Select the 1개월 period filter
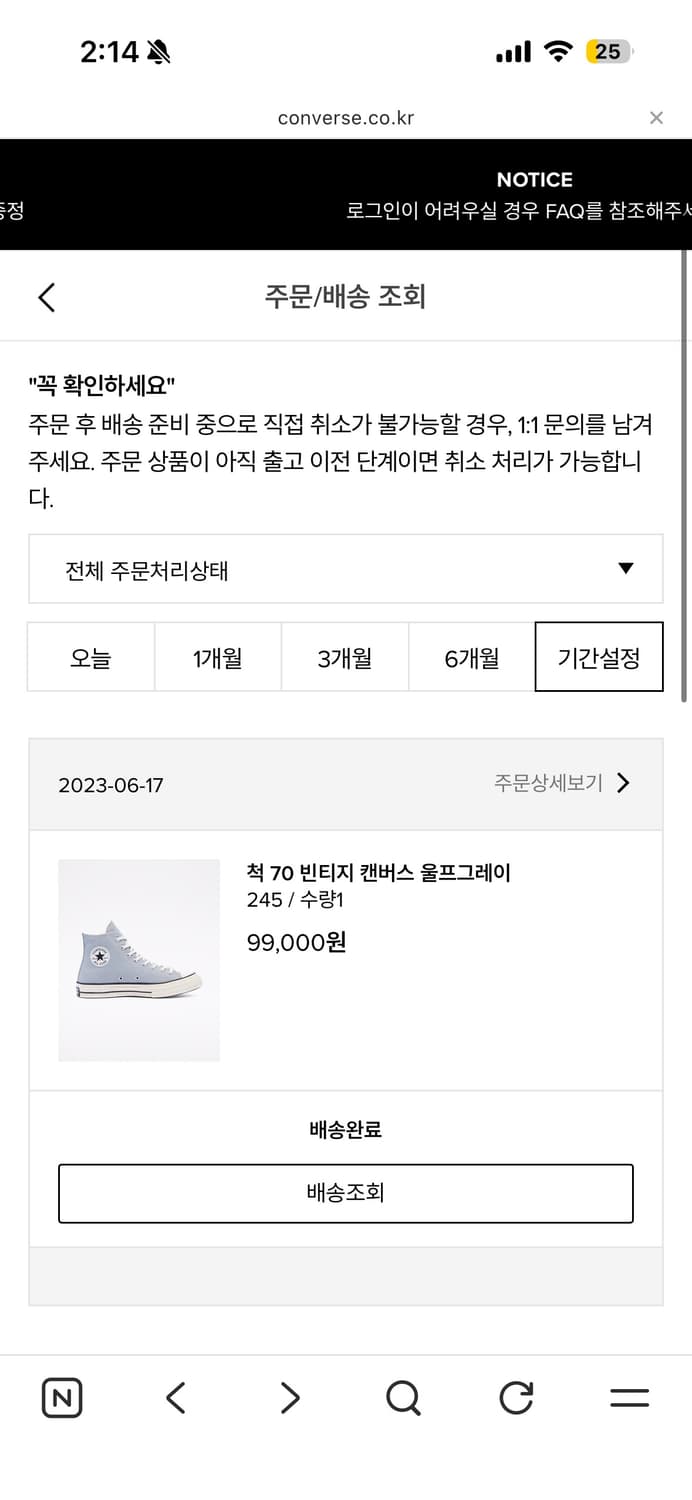The height and width of the screenshot is (1500, 692). pyautogui.click(x=218, y=657)
